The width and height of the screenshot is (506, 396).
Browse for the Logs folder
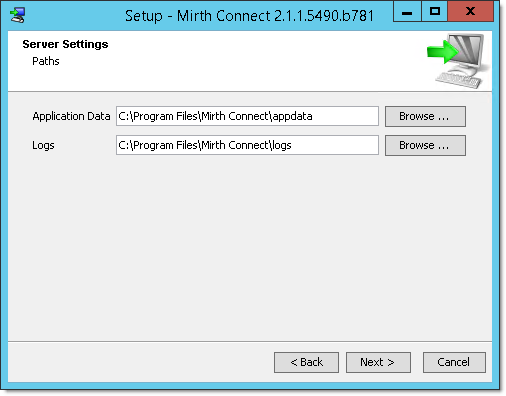(425, 145)
